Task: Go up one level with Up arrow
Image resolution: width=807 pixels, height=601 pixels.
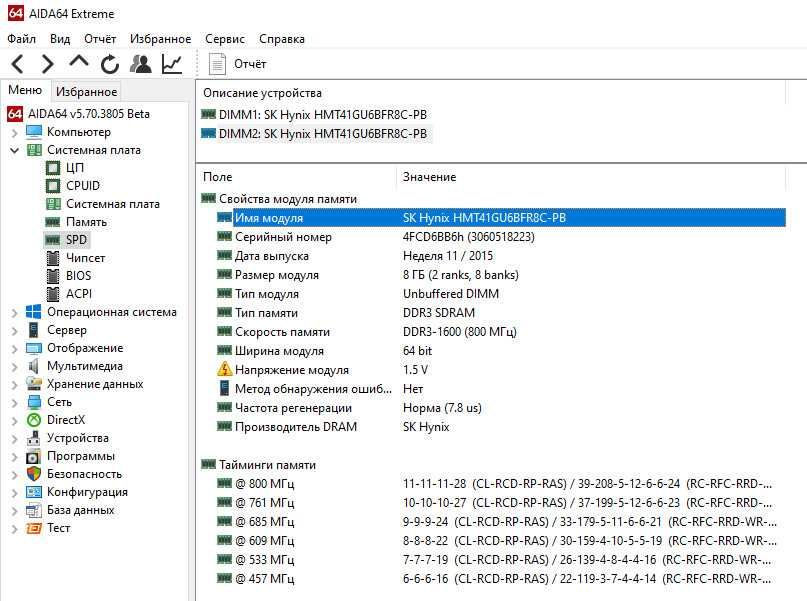Action: (x=79, y=62)
